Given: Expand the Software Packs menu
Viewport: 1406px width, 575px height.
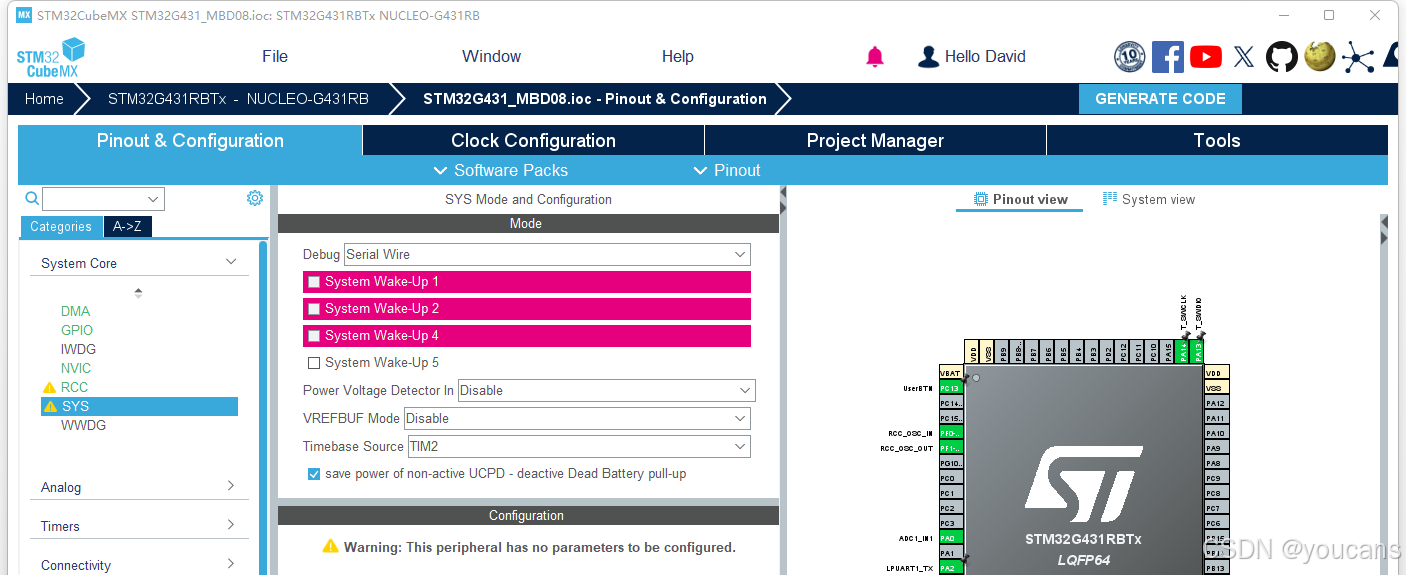Looking at the screenshot, I should 501,170.
